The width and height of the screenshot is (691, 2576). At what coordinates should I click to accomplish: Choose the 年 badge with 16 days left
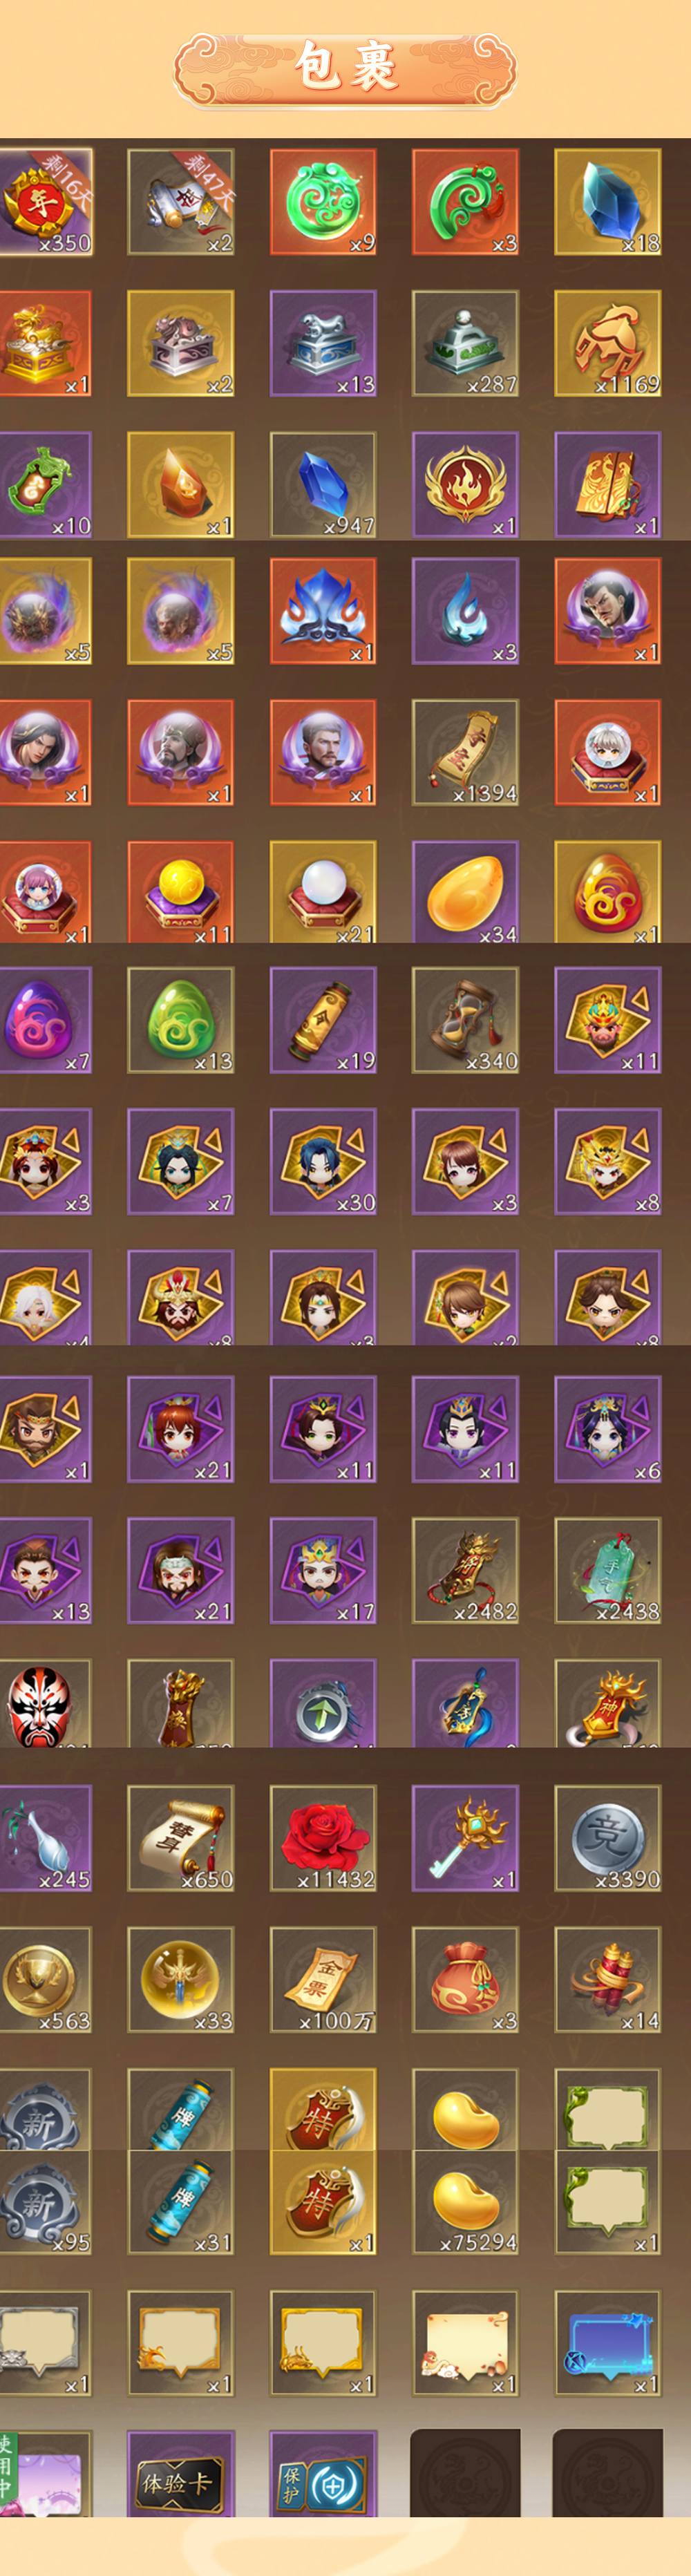coord(45,202)
